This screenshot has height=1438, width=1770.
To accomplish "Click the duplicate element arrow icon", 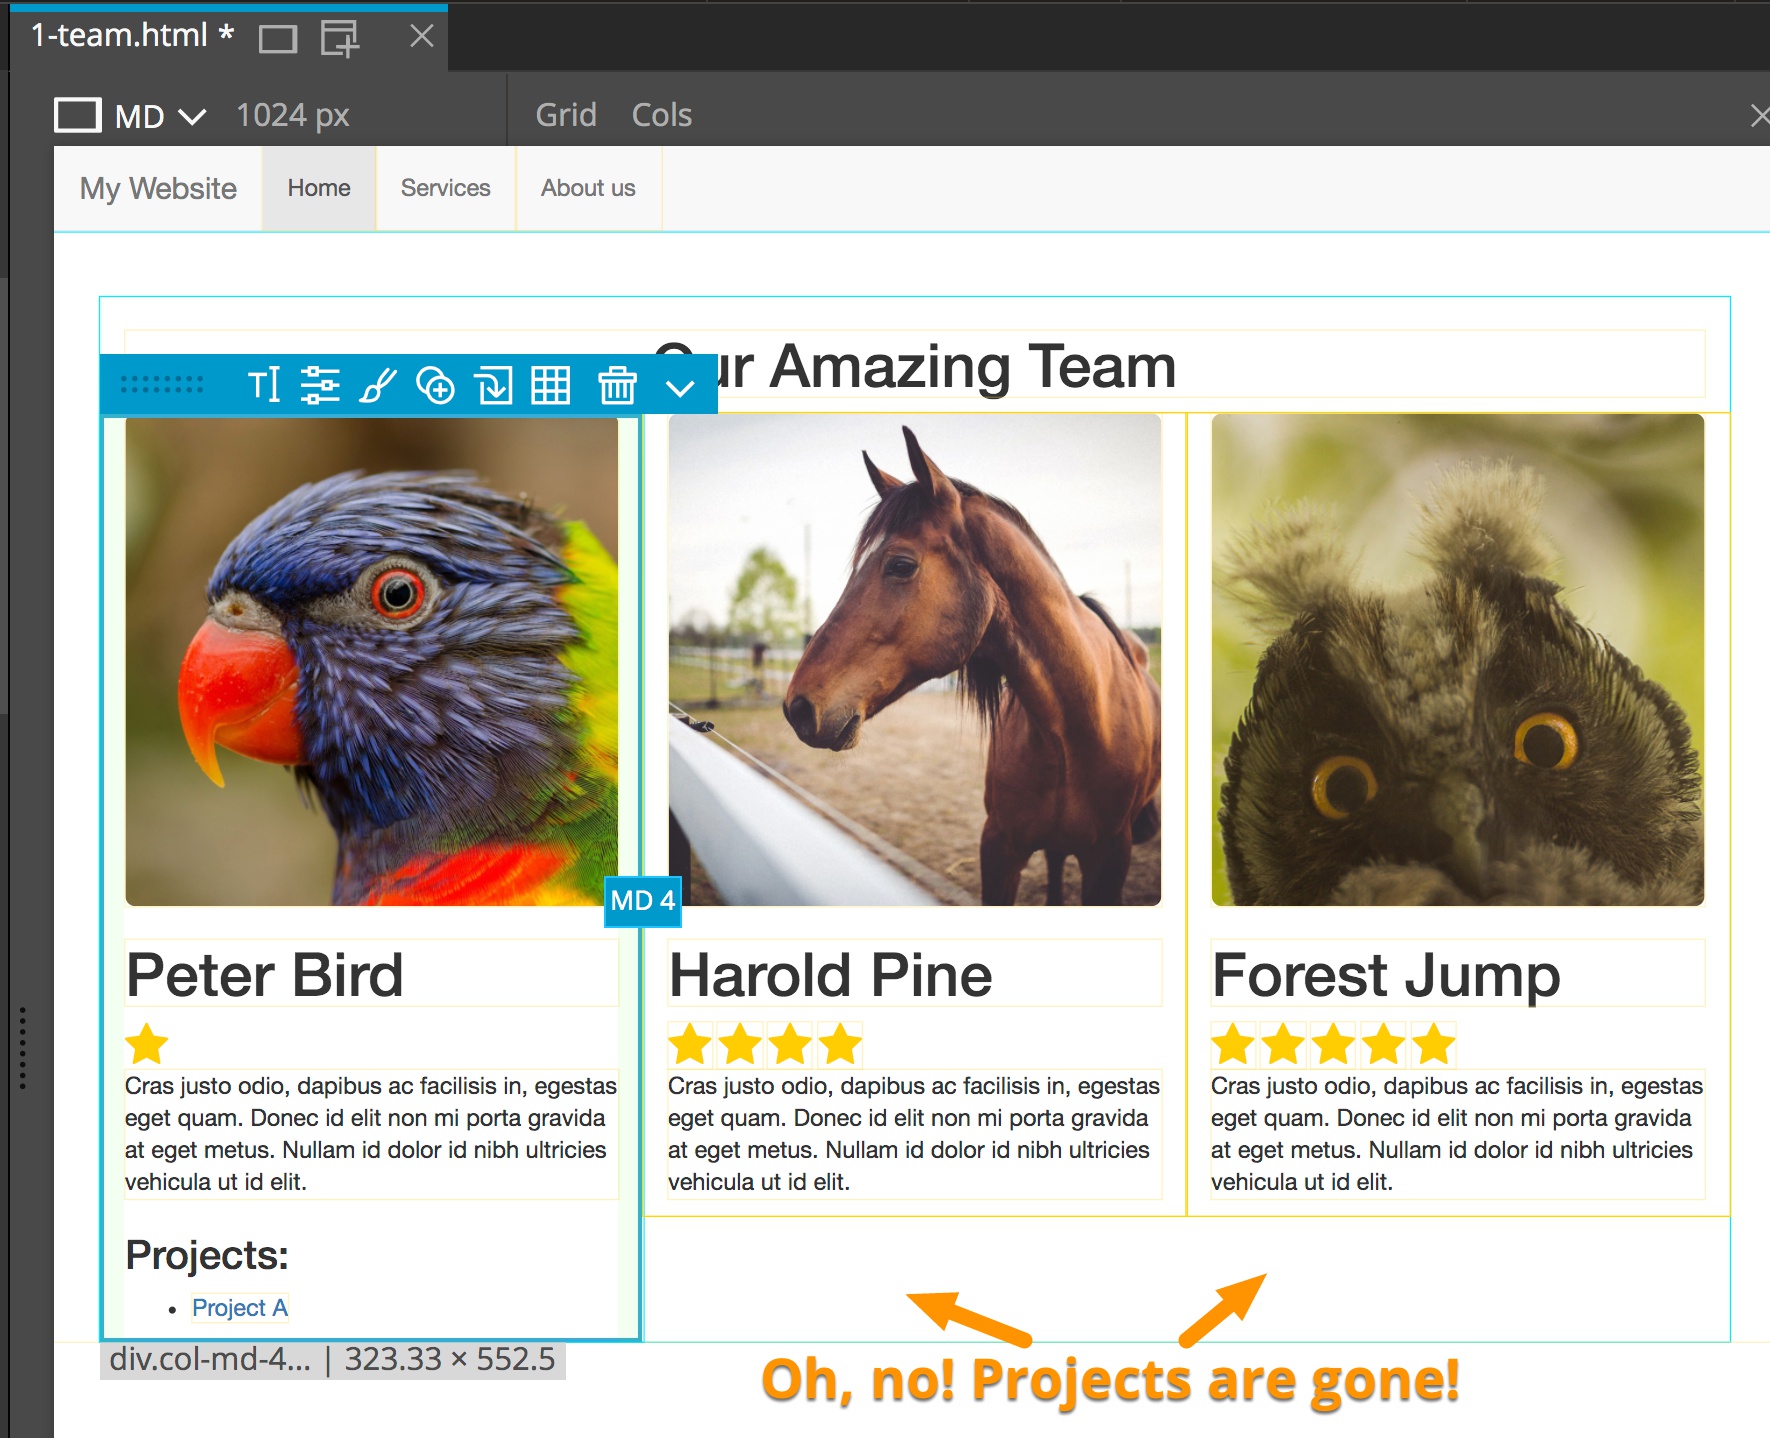I will [494, 385].
